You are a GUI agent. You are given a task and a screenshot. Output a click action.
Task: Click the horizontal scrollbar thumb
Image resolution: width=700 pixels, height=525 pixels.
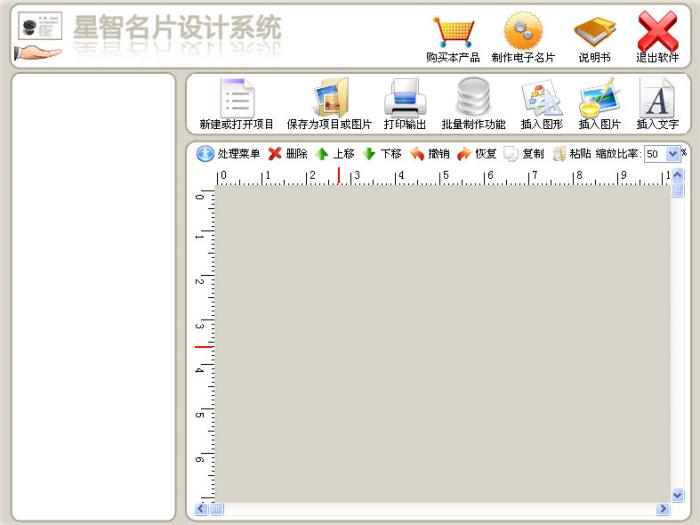(x=217, y=509)
